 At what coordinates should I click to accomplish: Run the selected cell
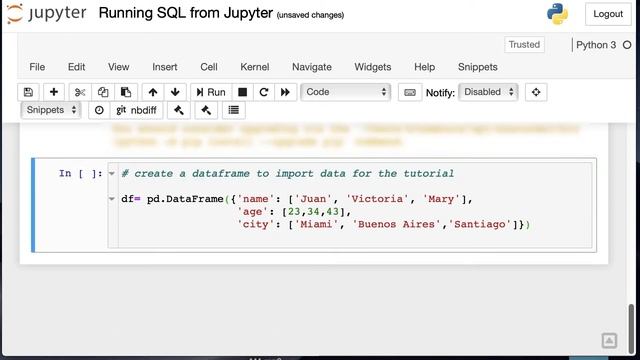click(211, 92)
